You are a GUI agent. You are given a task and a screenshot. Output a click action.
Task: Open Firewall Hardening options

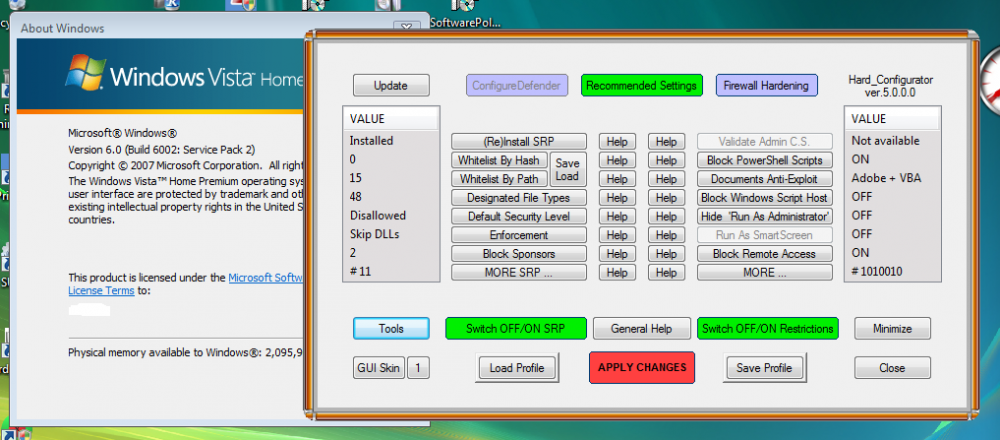(767, 85)
